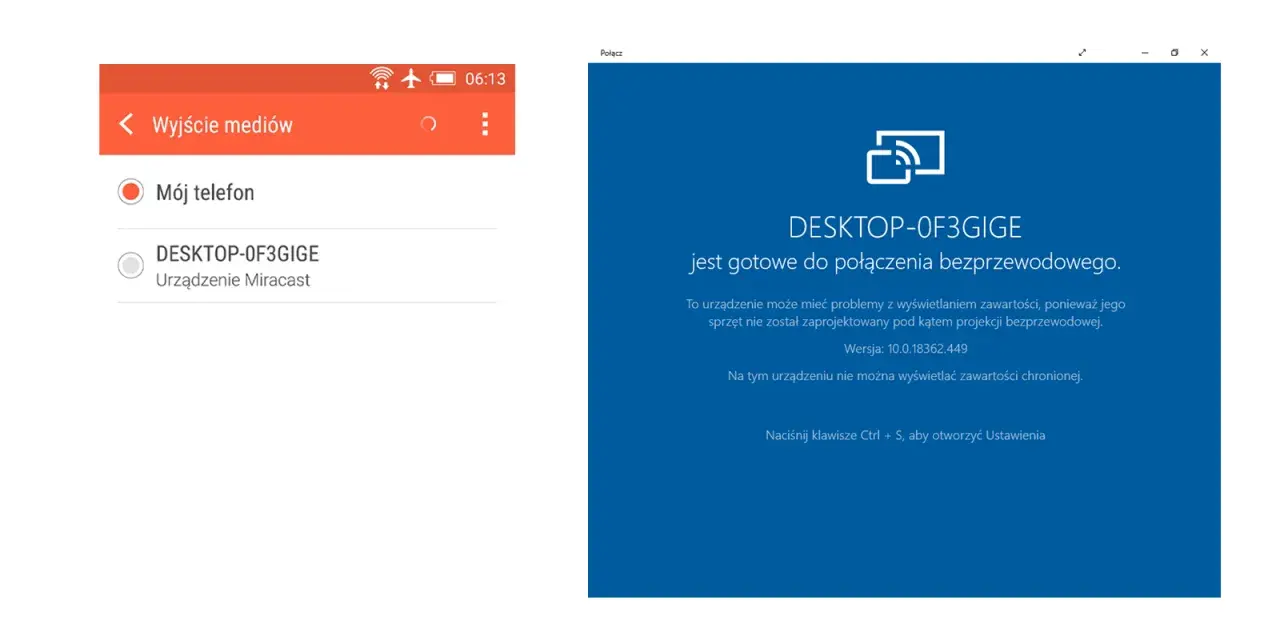Click the To urządzenie może mieć problemy warning
This screenshot has height=640, width=1280.
coord(905,313)
